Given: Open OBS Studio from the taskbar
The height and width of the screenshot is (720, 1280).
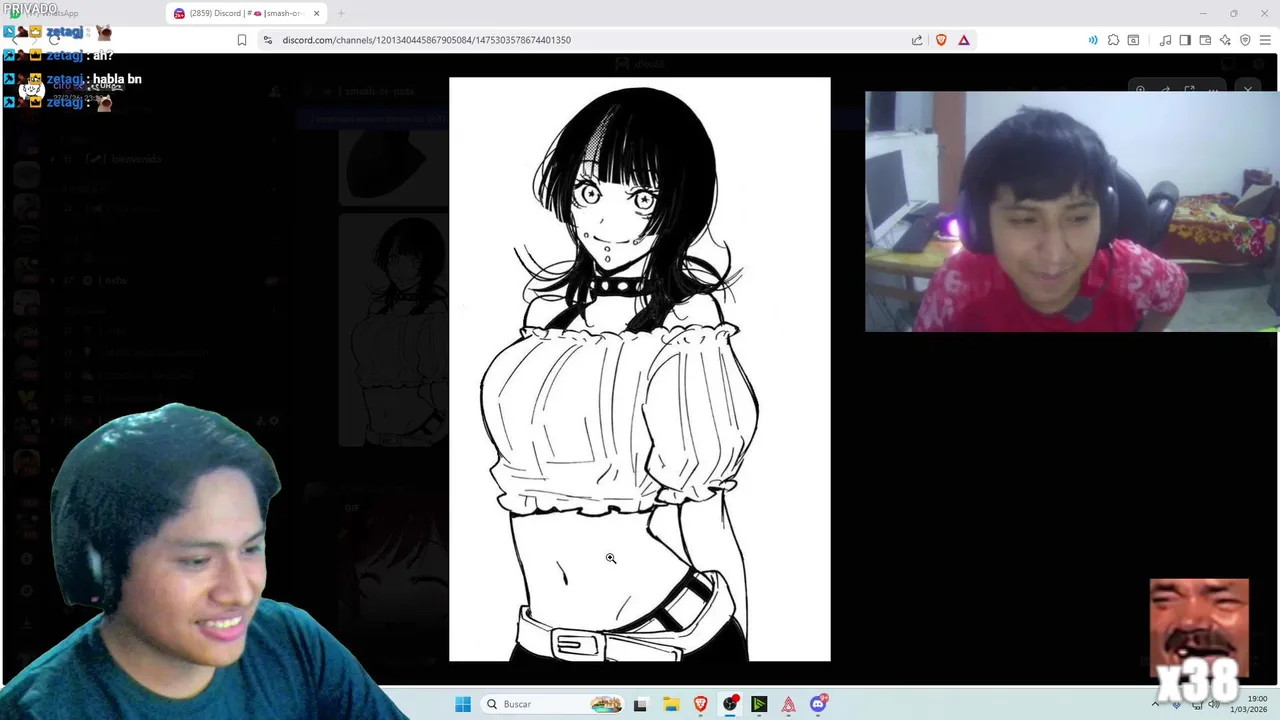Looking at the screenshot, I should pyautogui.click(x=730, y=704).
